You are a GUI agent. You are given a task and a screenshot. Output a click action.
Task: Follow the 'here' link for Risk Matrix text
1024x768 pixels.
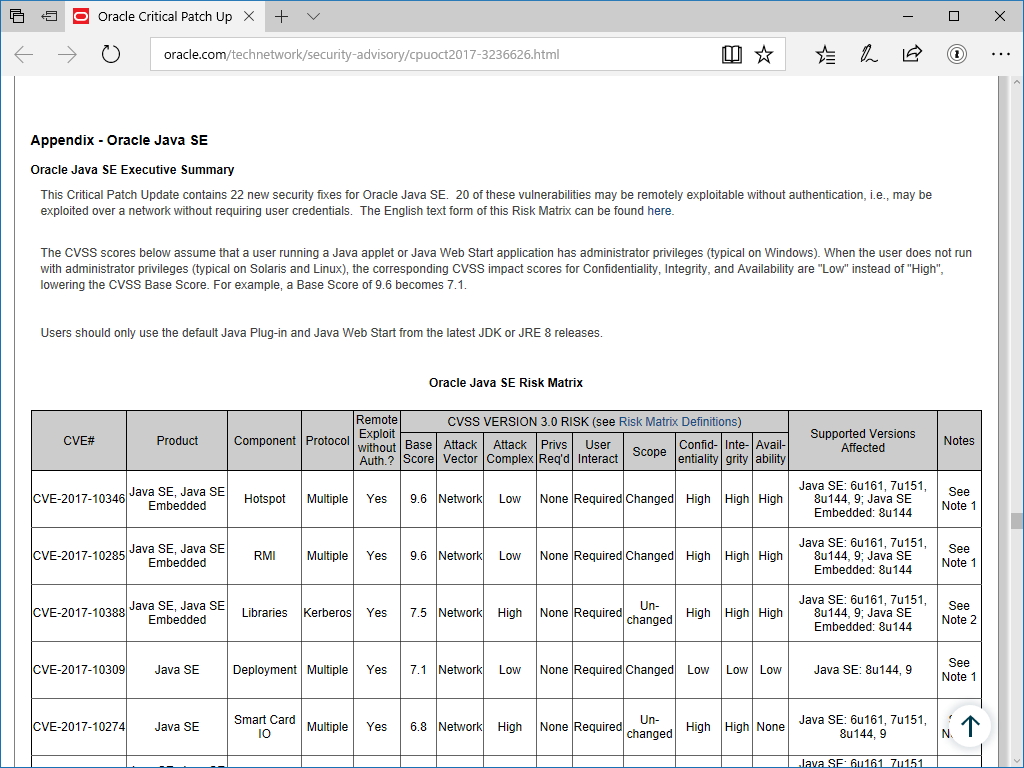click(x=659, y=211)
